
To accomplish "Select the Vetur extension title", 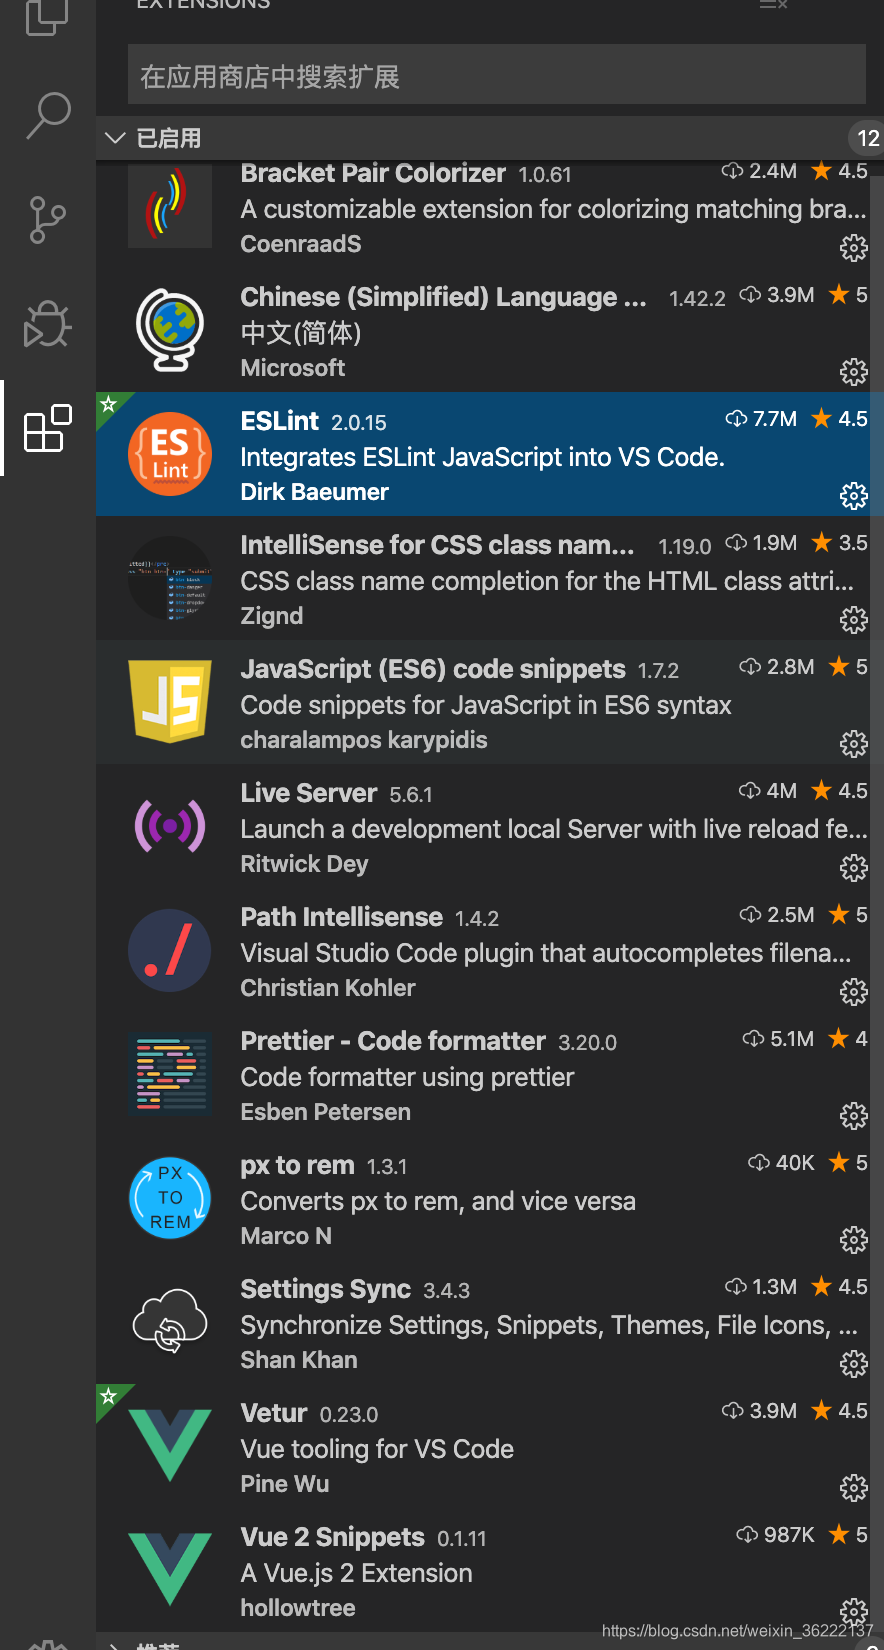I will pos(274,1413).
